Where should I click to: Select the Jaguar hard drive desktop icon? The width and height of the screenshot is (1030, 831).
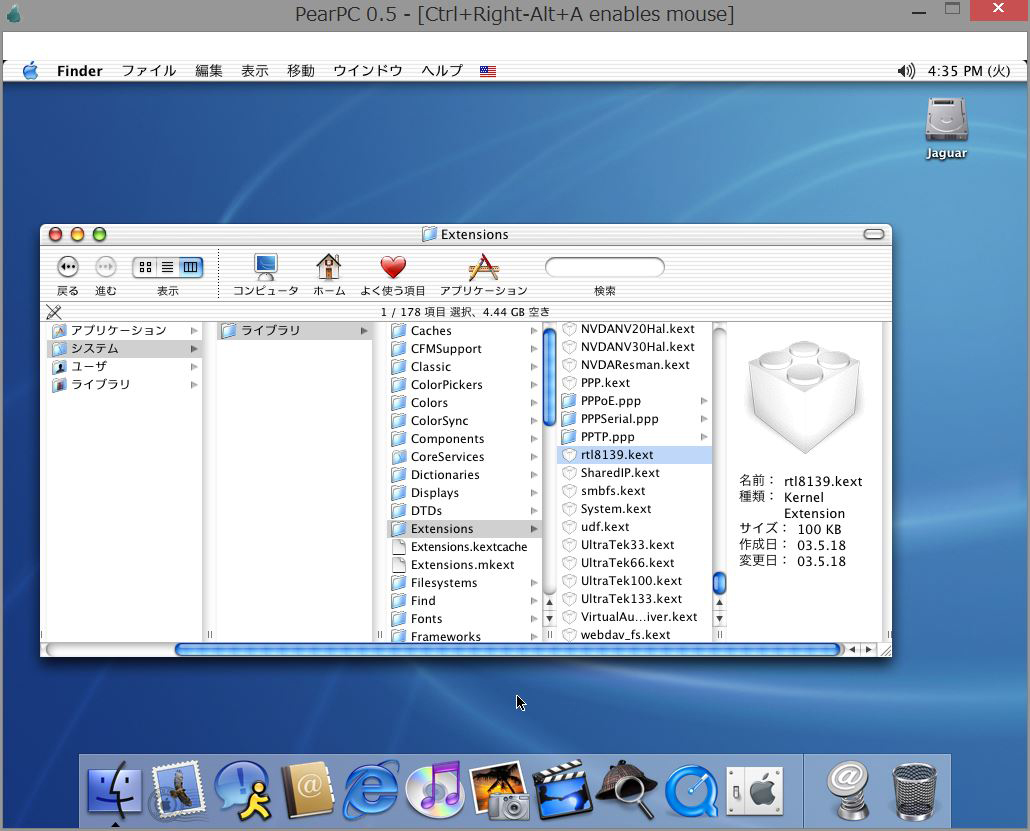[x=947, y=120]
